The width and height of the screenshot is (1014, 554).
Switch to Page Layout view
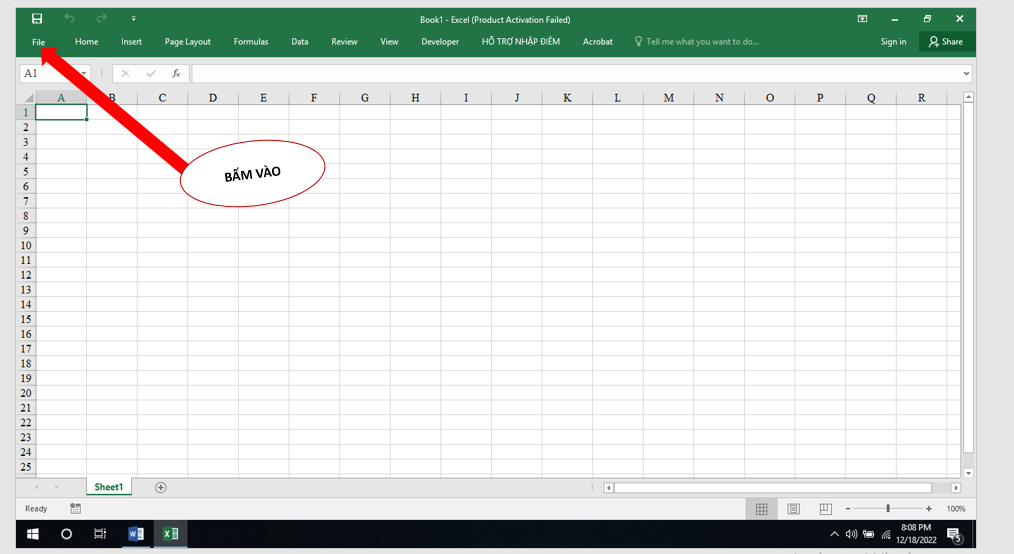click(x=793, y=509)
